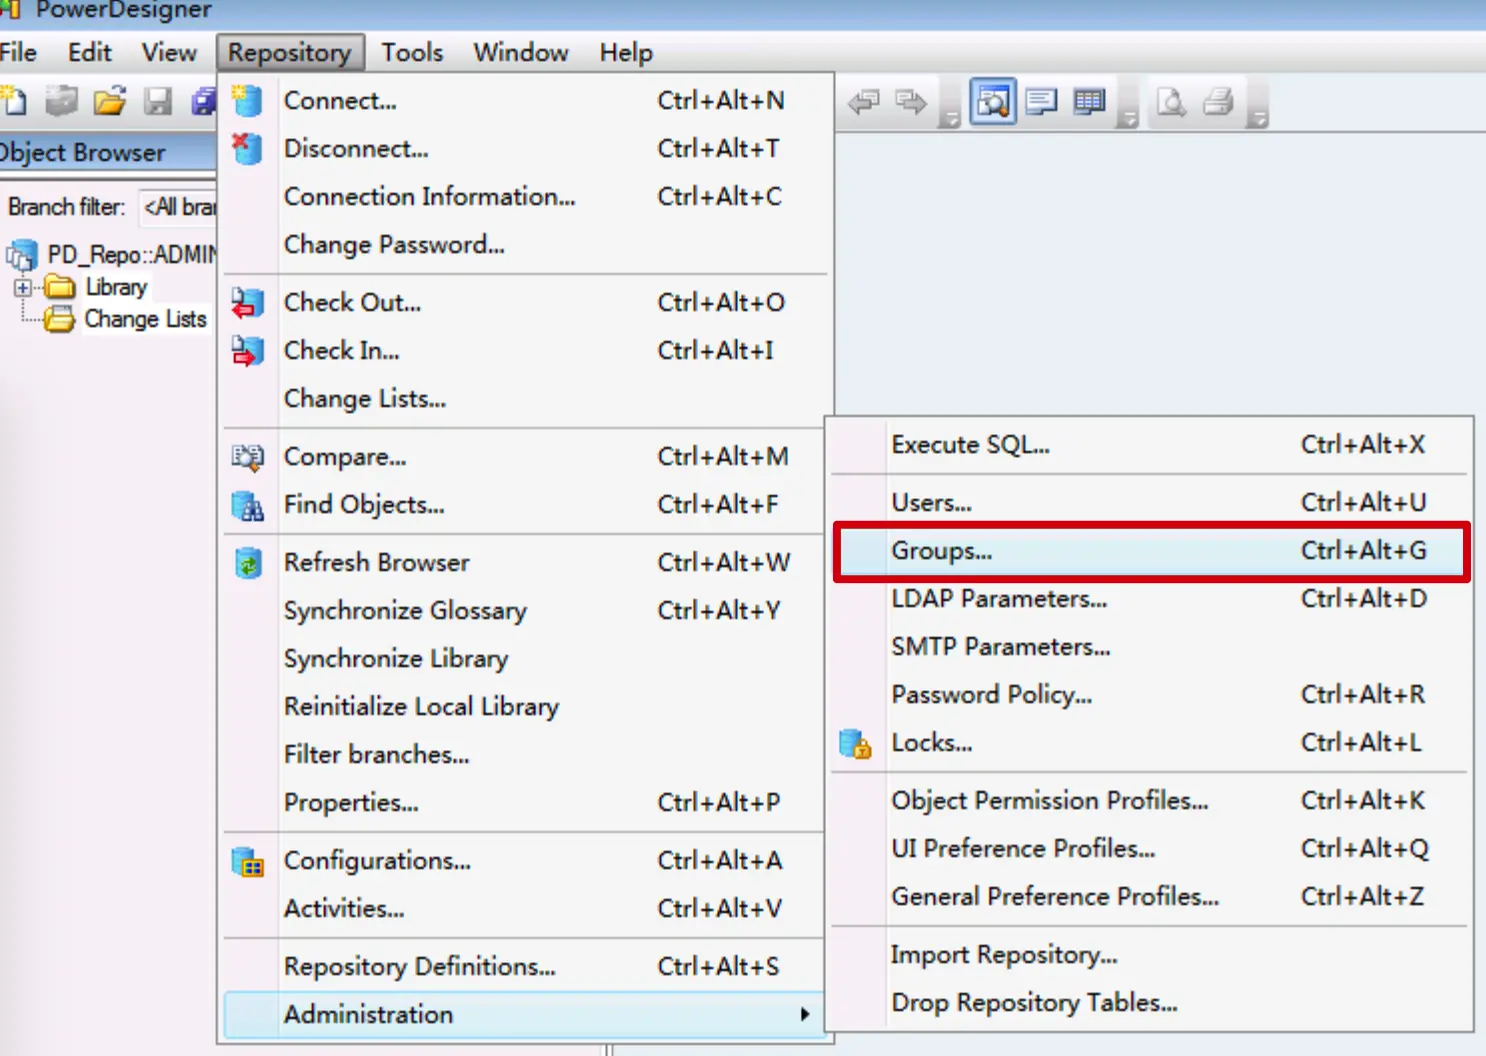1486x1056 pixels.
Task: Expand the Library tree node
Action: (22, 288)
